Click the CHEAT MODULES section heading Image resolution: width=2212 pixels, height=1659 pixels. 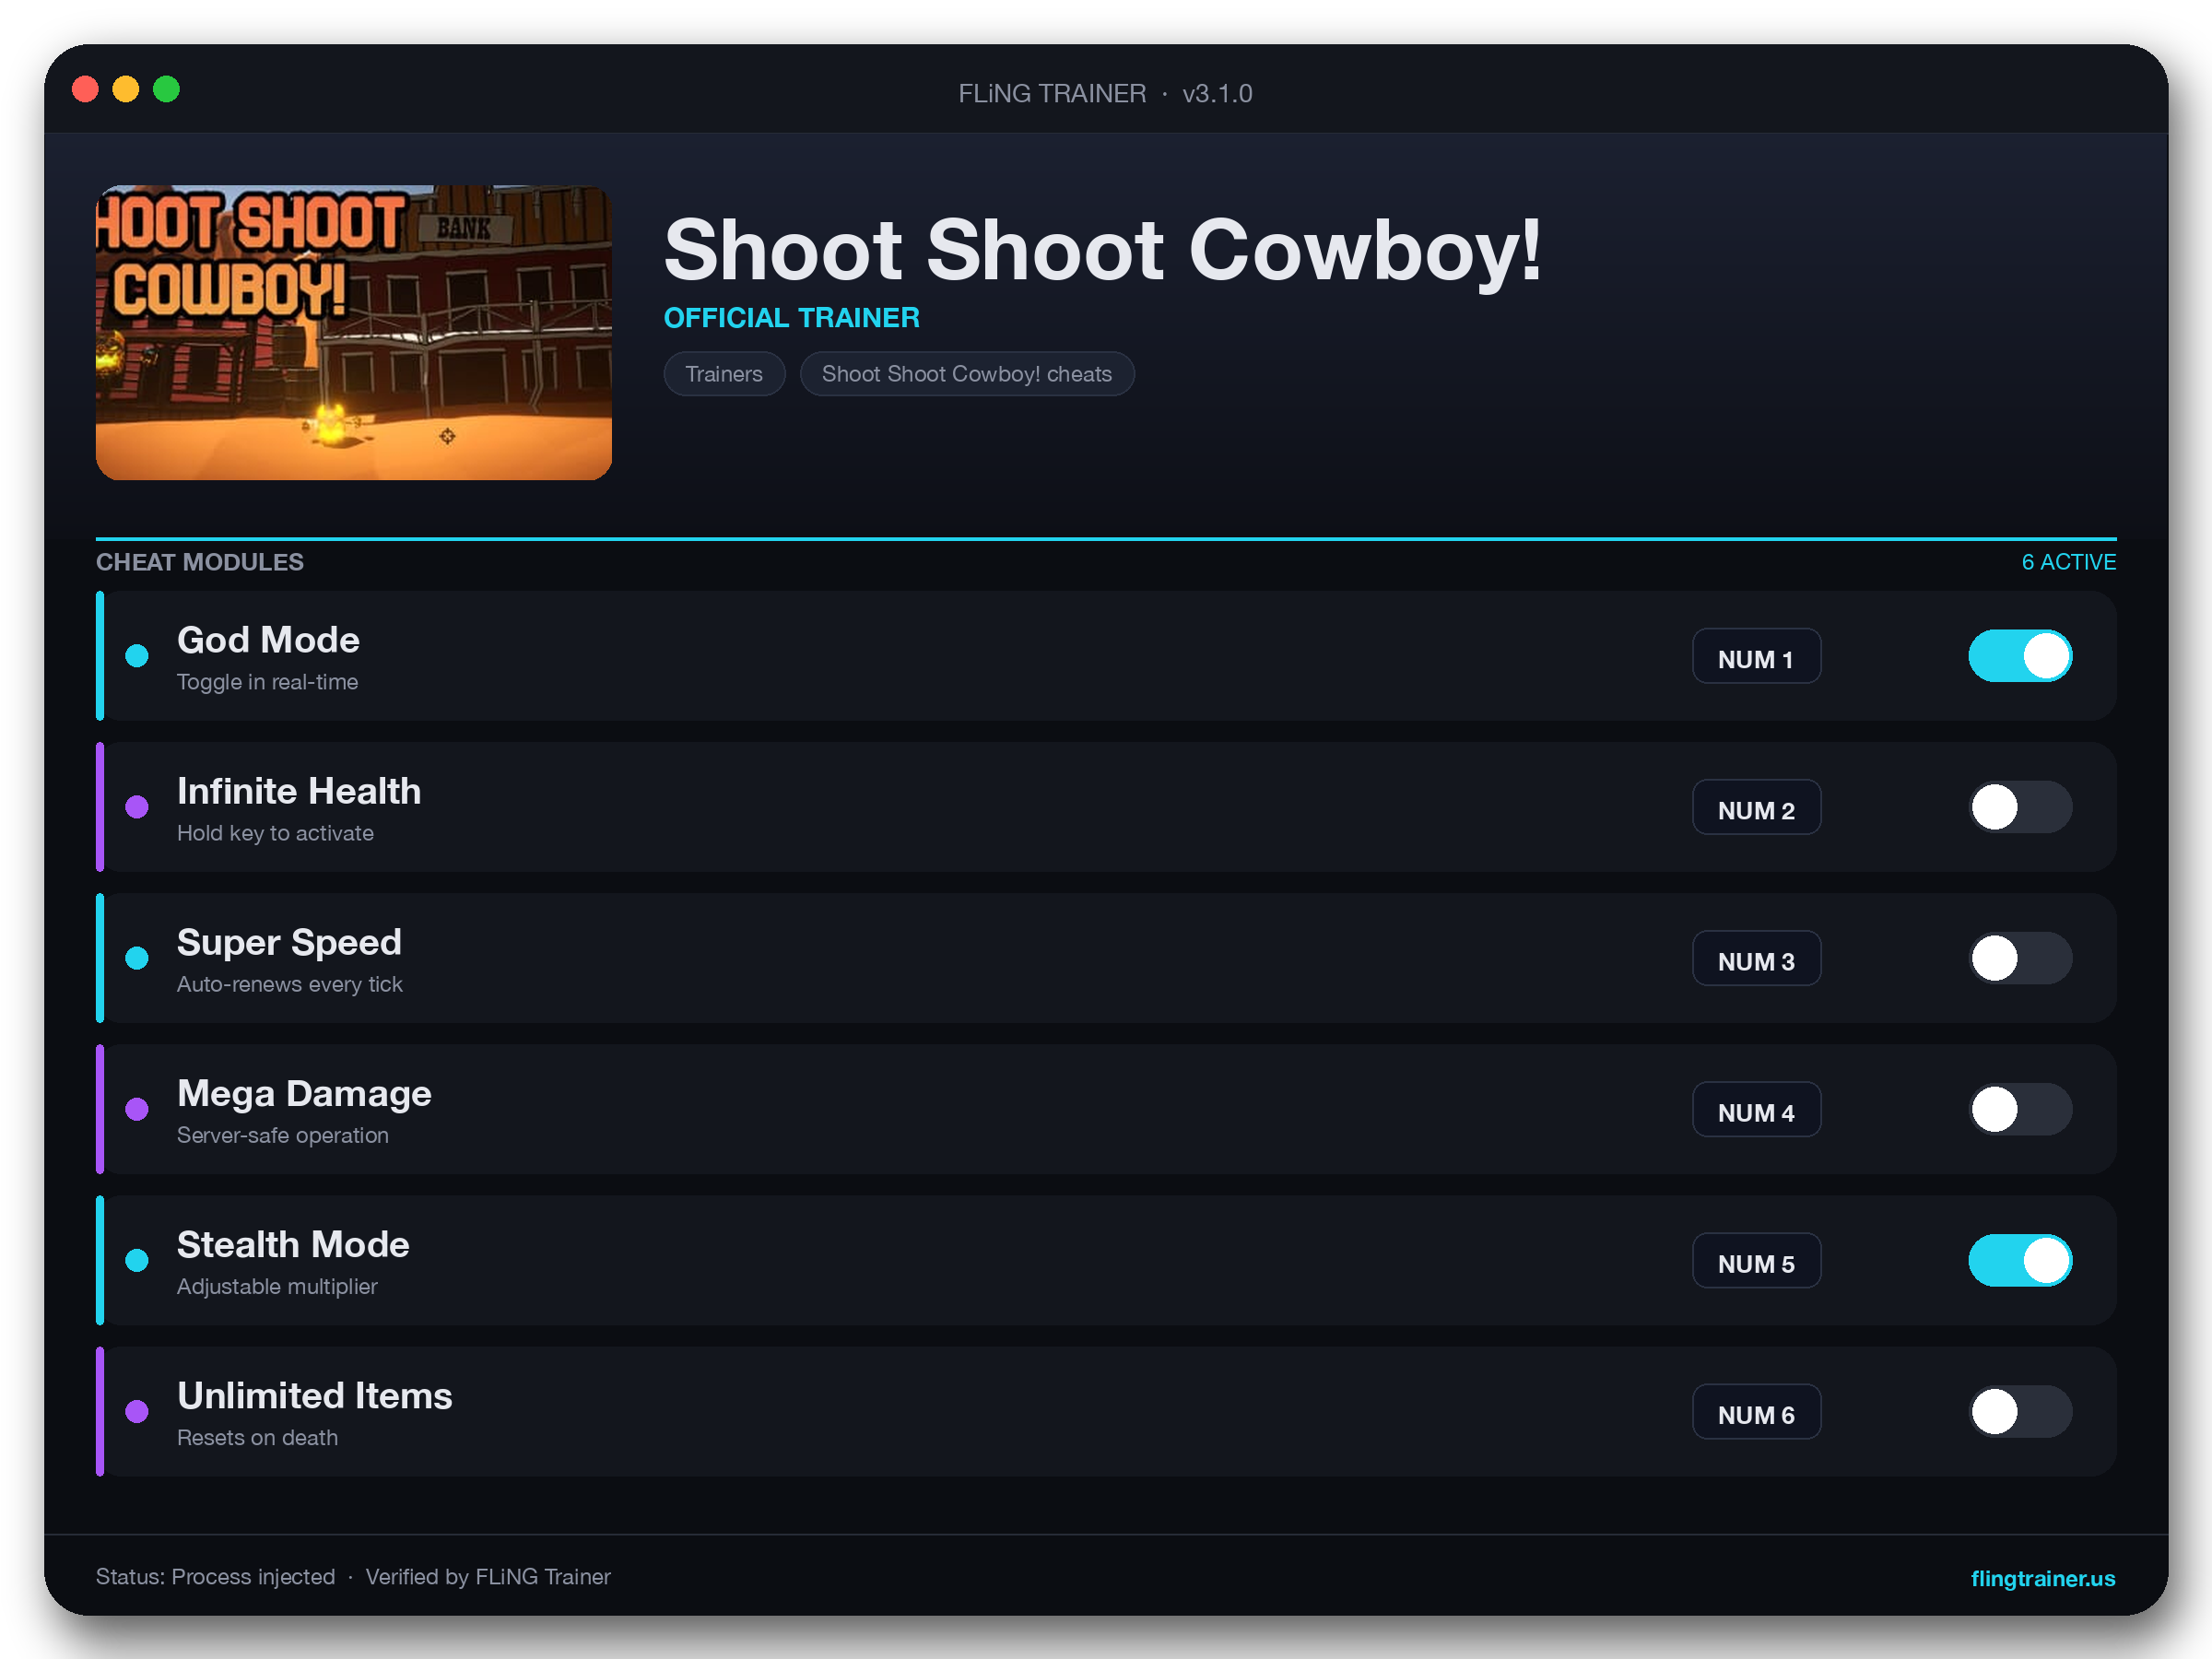200,562
